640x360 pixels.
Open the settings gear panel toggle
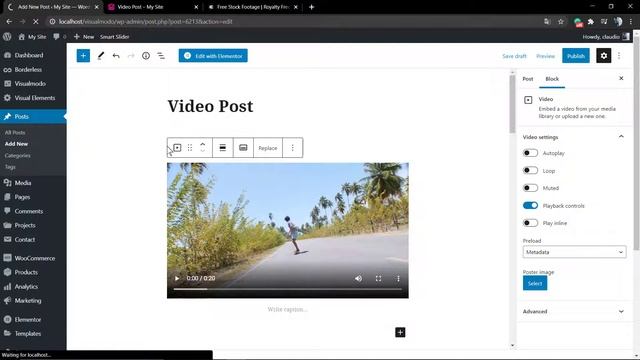[x=604, y=56]
